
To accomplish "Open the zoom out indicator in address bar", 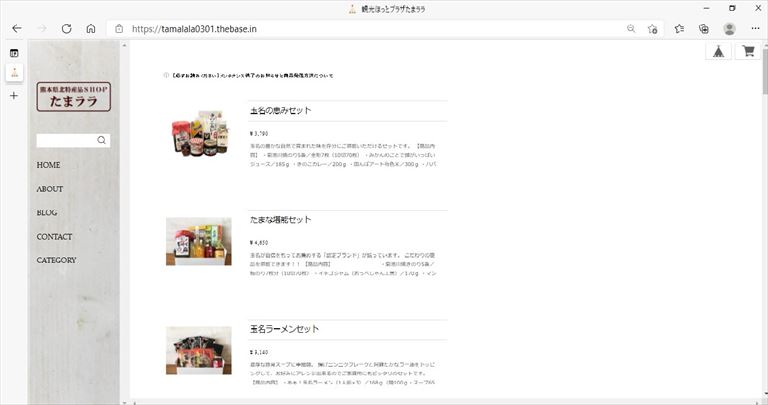I will [x=631, y=28].
